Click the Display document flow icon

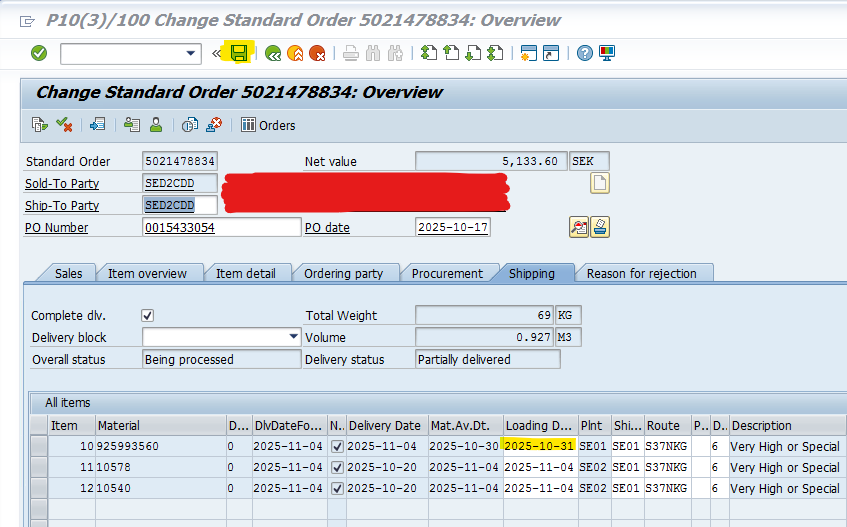pyautogui.click(x=39, y=125)
